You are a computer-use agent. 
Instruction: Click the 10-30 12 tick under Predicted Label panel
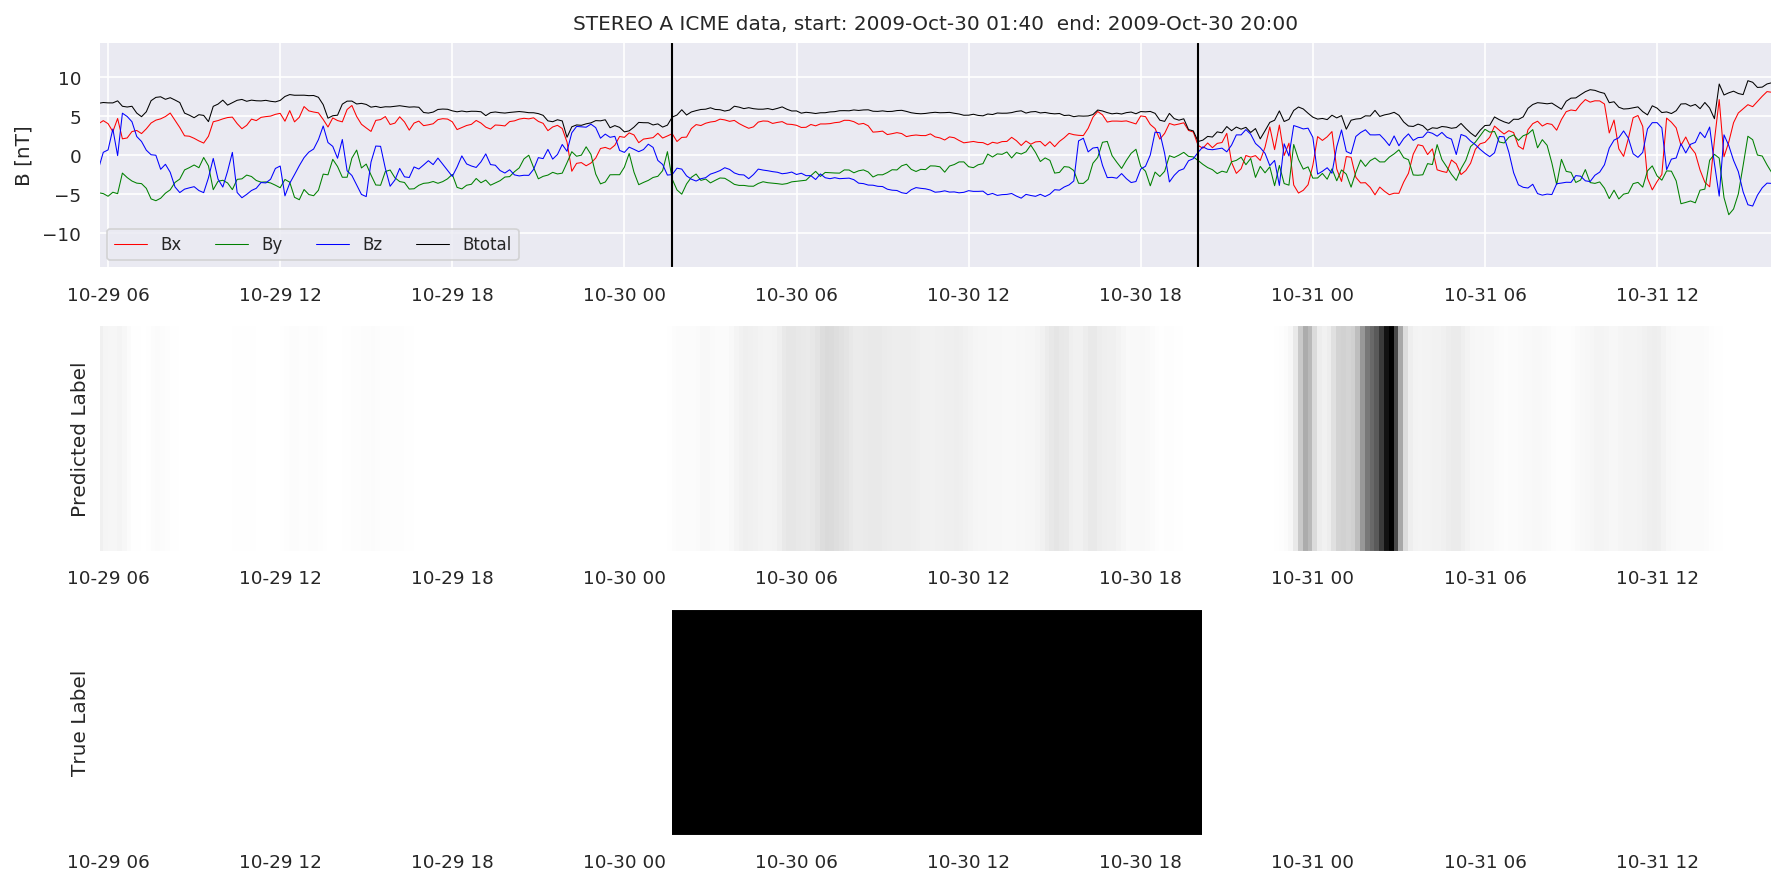tap(968, 578)
